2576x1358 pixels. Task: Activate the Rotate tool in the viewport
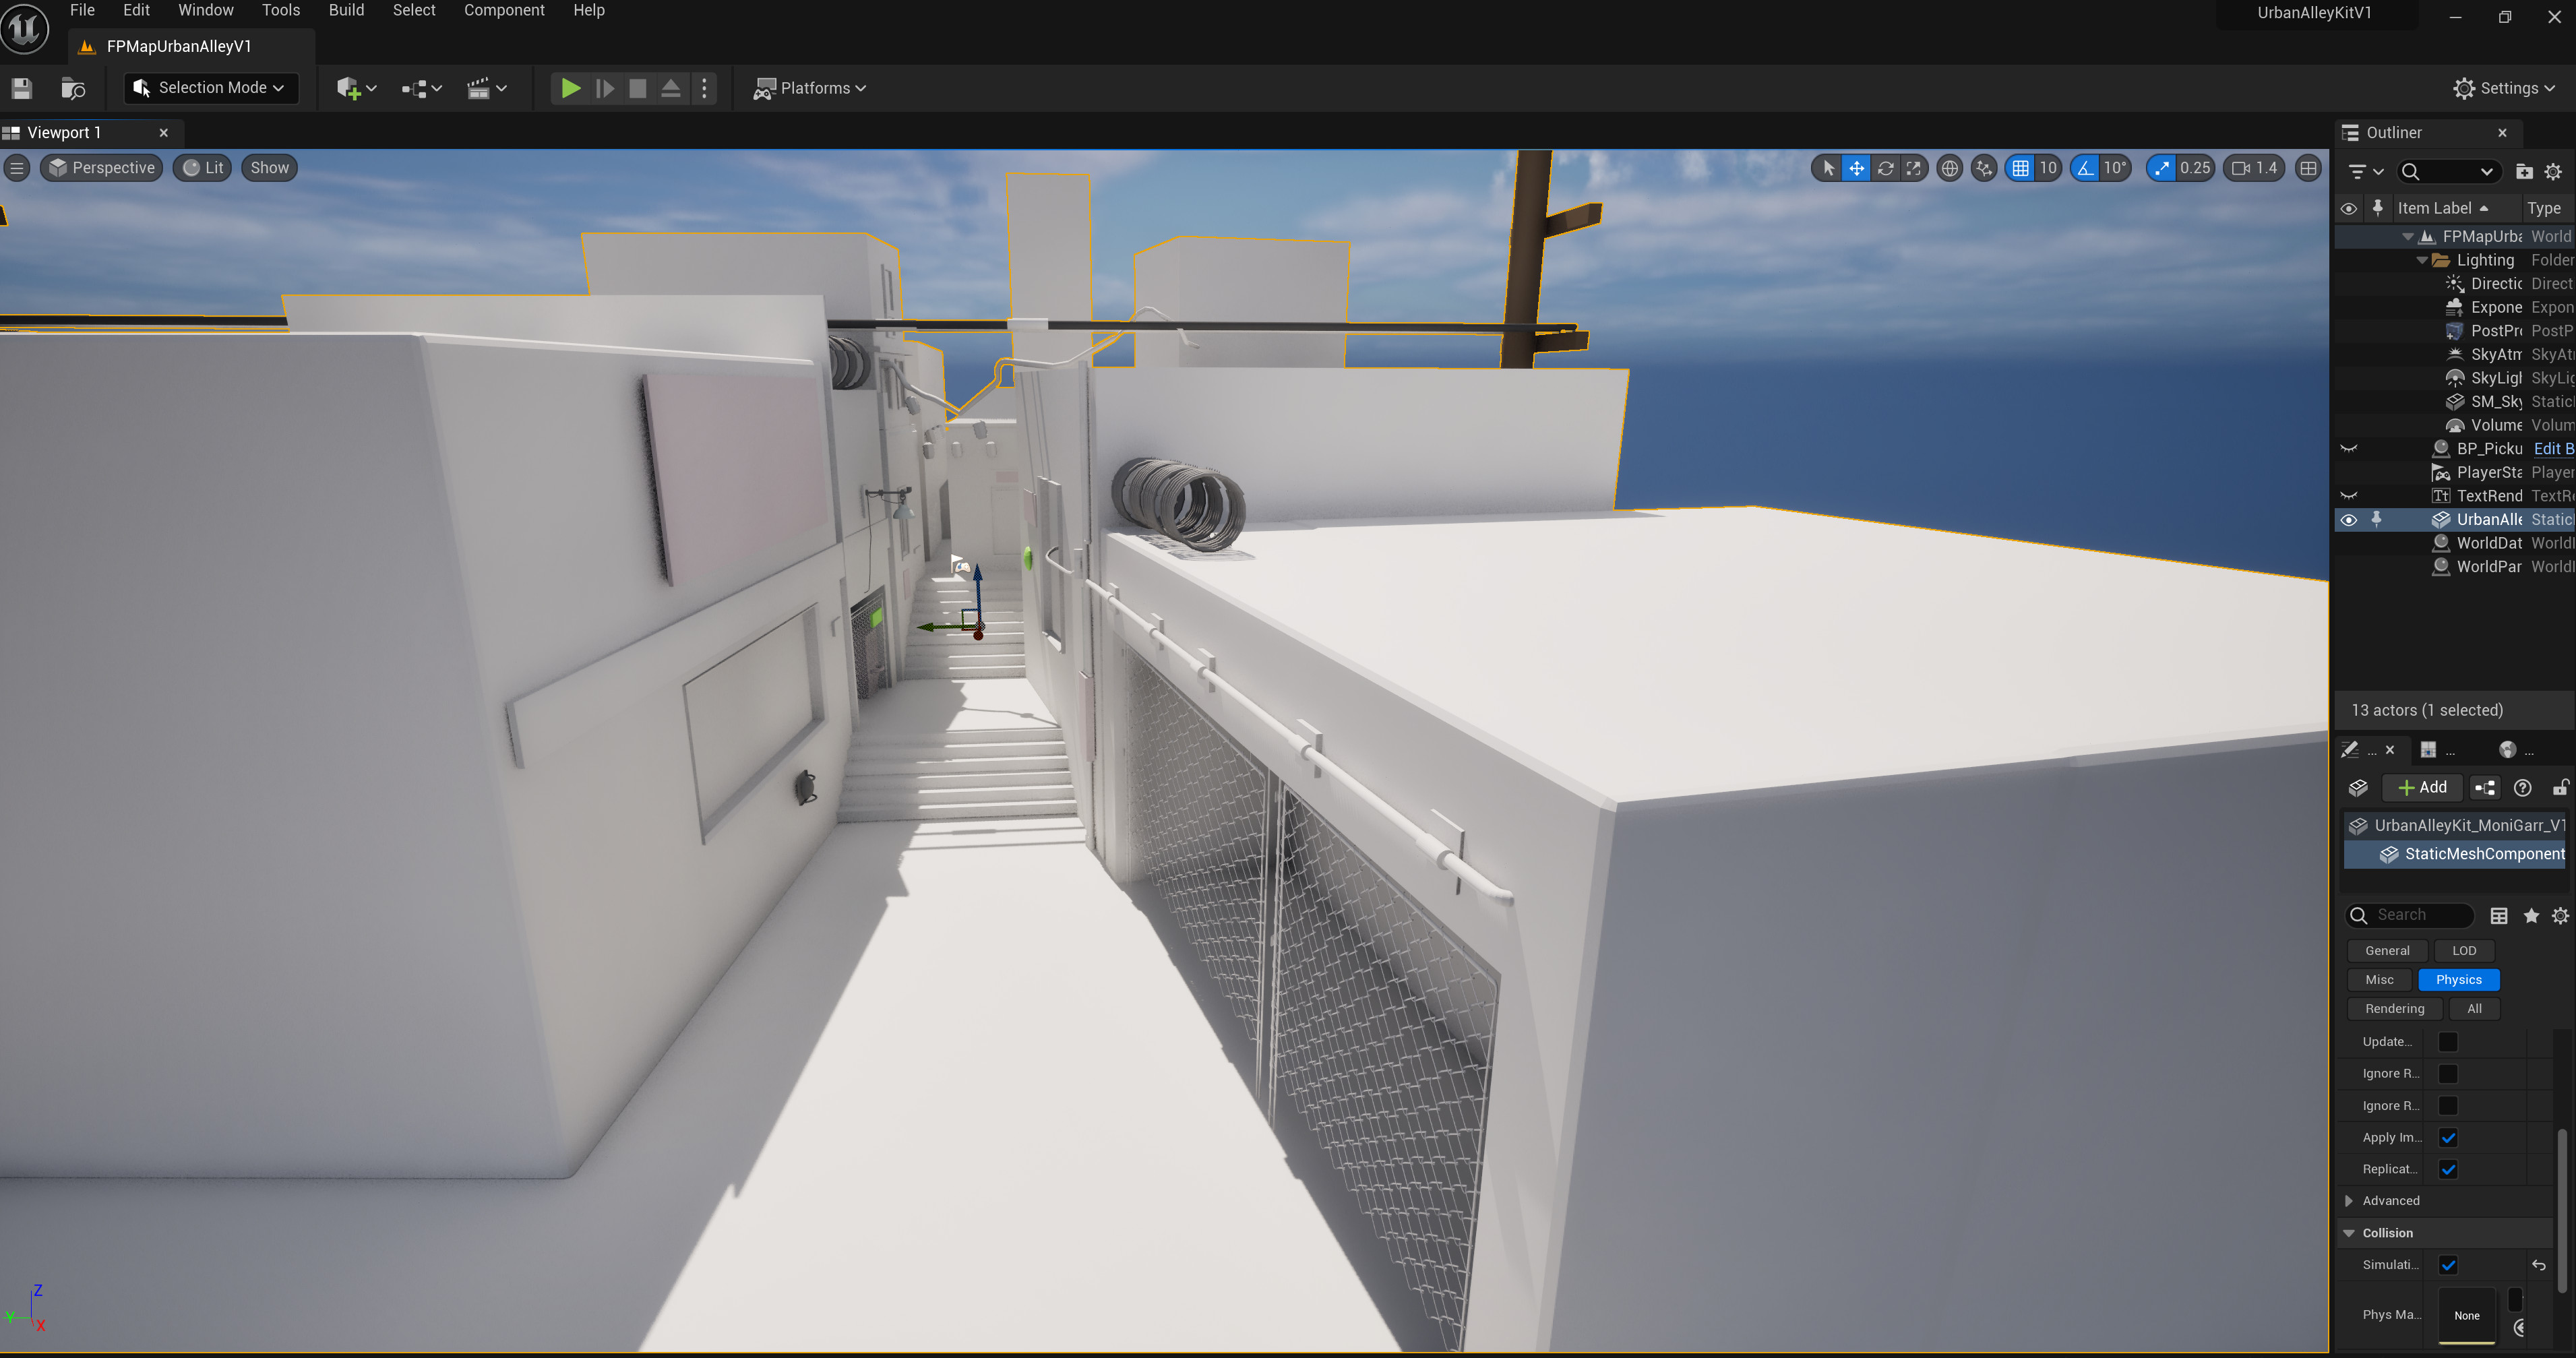coord(1885,168)
